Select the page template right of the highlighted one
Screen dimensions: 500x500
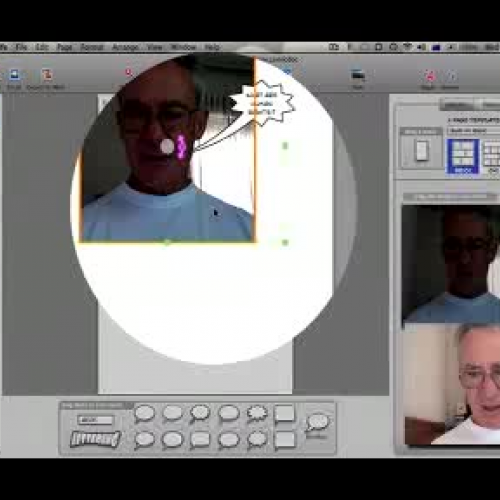[x=492, y=156]
